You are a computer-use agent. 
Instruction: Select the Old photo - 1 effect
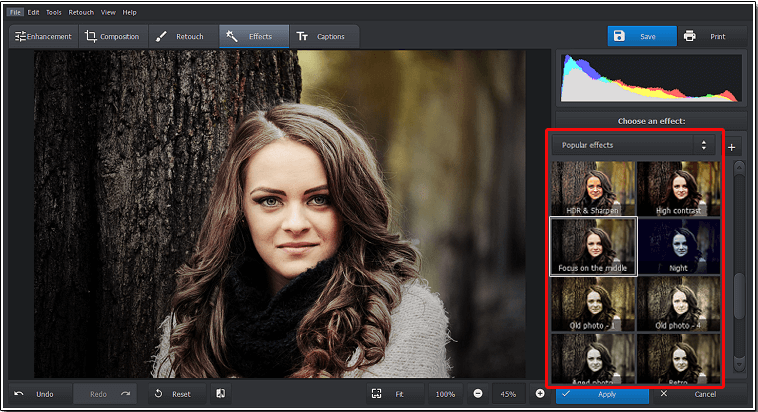tap(593, 304)
